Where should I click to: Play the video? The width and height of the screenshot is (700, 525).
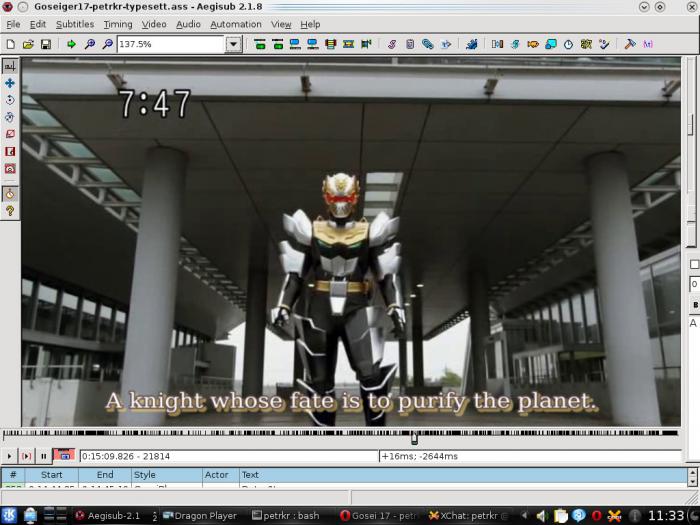click(9, 456)
